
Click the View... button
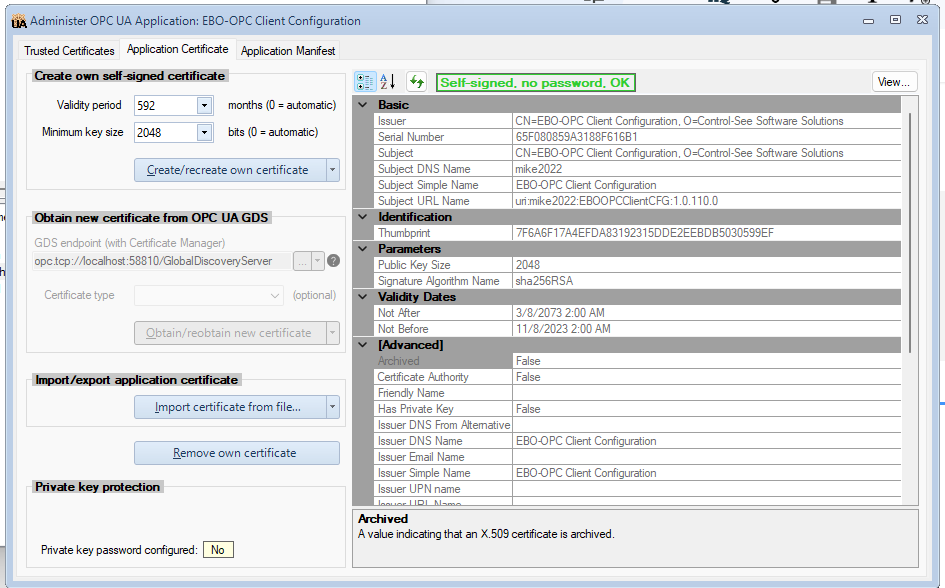pos(894,82)
